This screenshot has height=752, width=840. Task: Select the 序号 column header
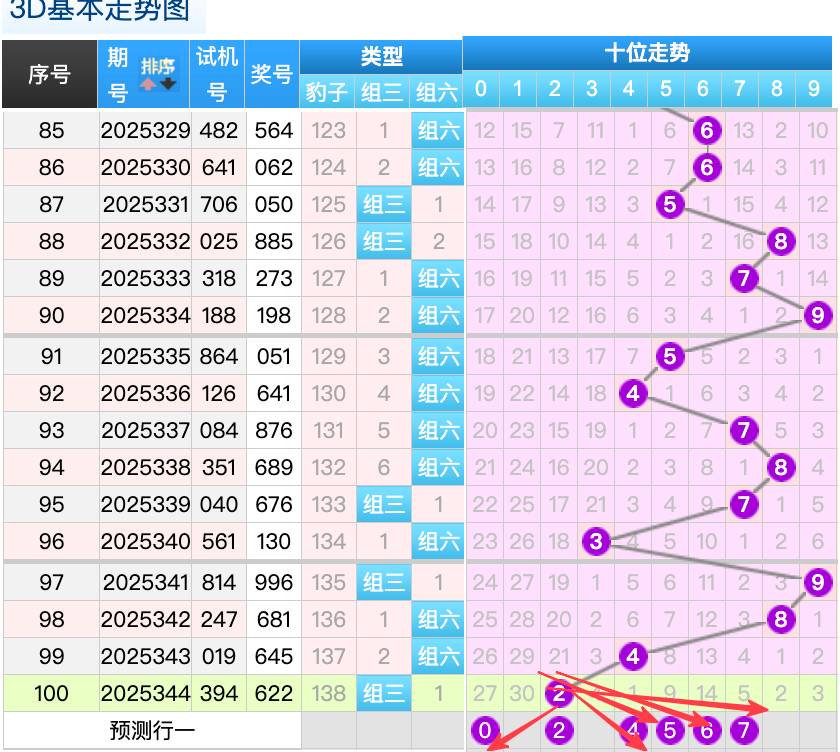pos(49,74)
